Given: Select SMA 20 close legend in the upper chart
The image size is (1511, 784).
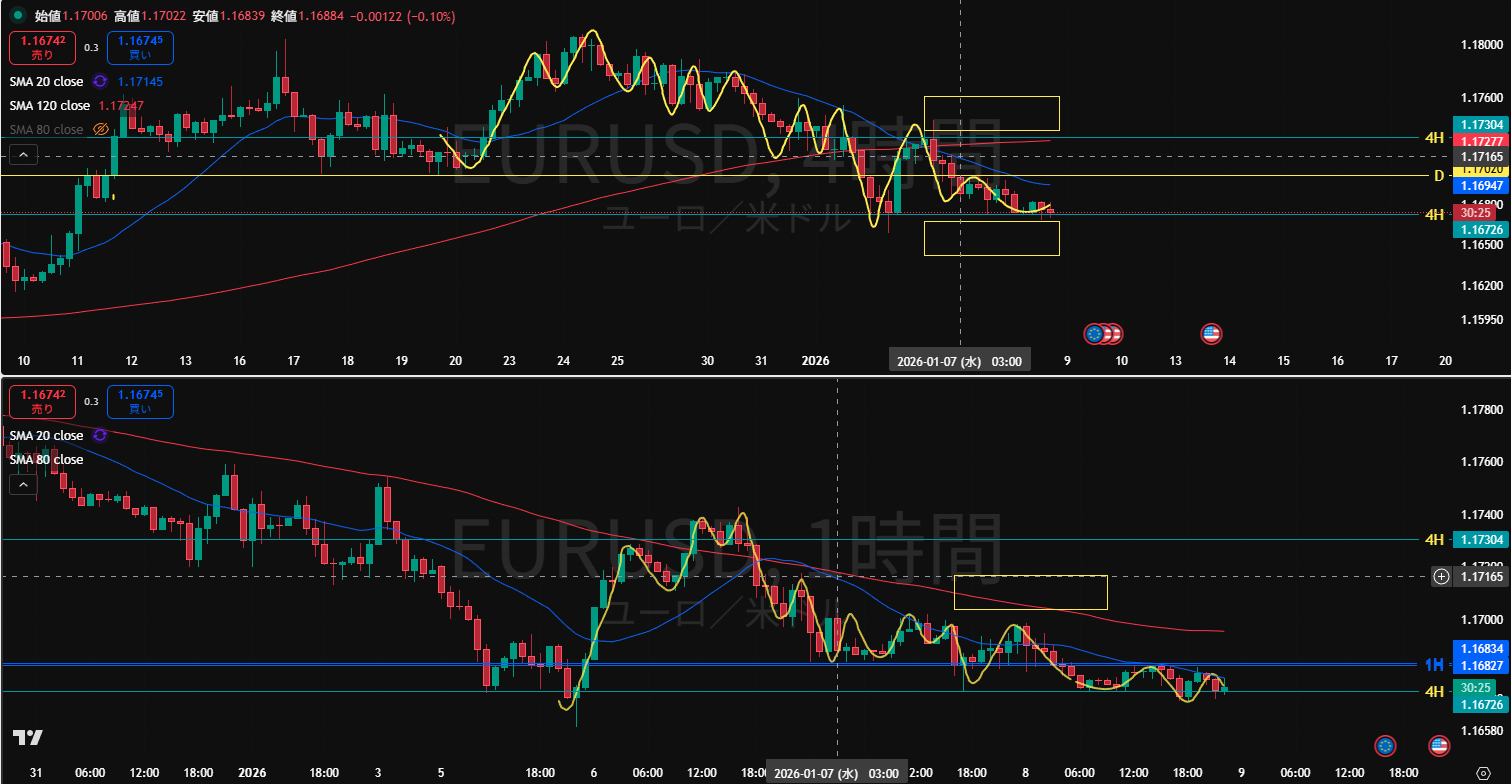Looking at the screenshot, I should [47, 81].
